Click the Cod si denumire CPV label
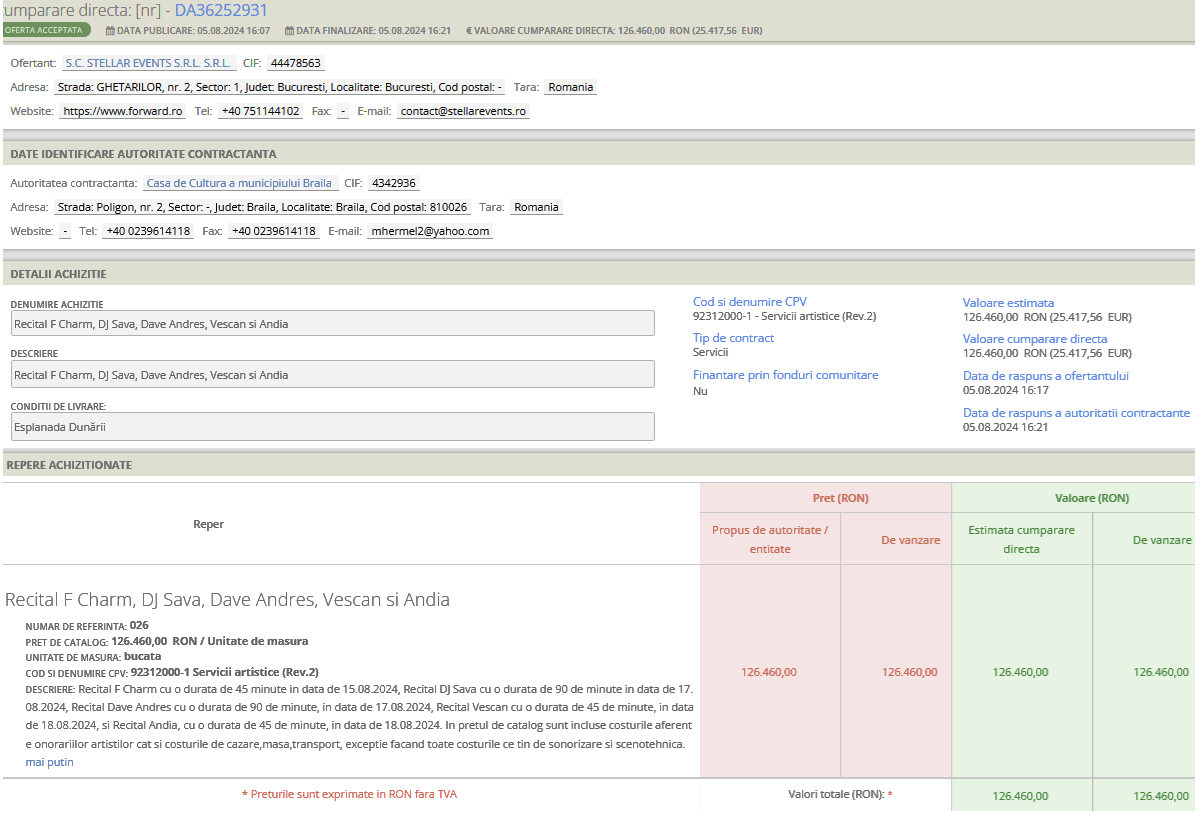 tap(749, 302)
